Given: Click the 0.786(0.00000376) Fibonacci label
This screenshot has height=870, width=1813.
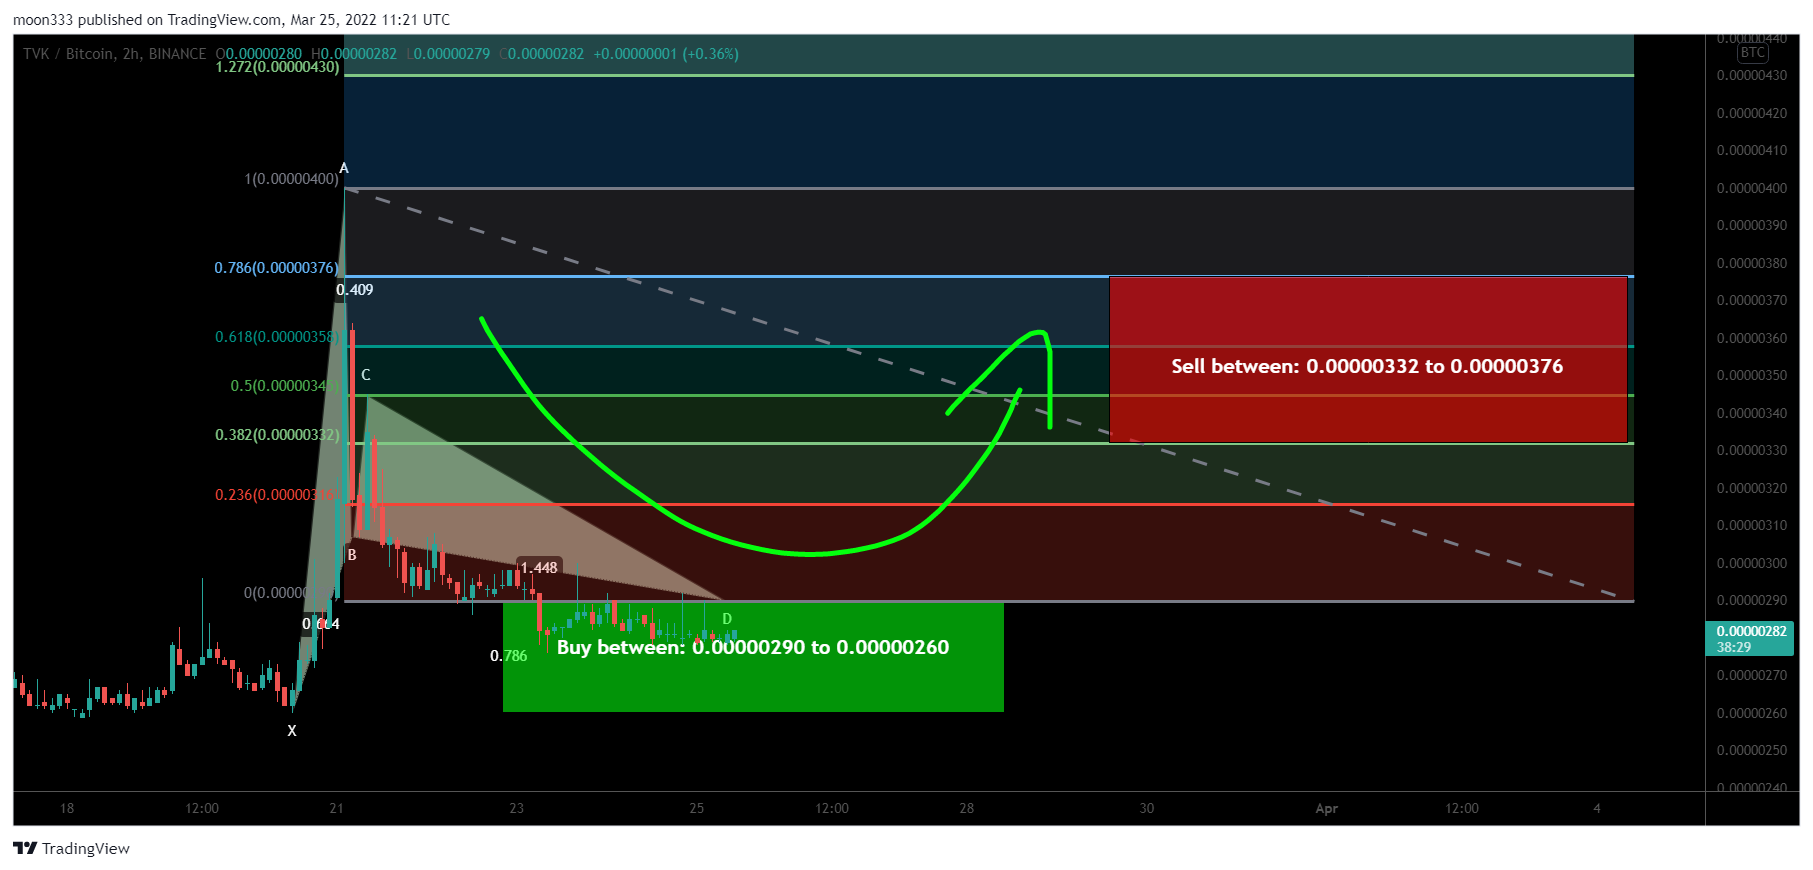Looking at the screenshot, I should pos(277,268).
